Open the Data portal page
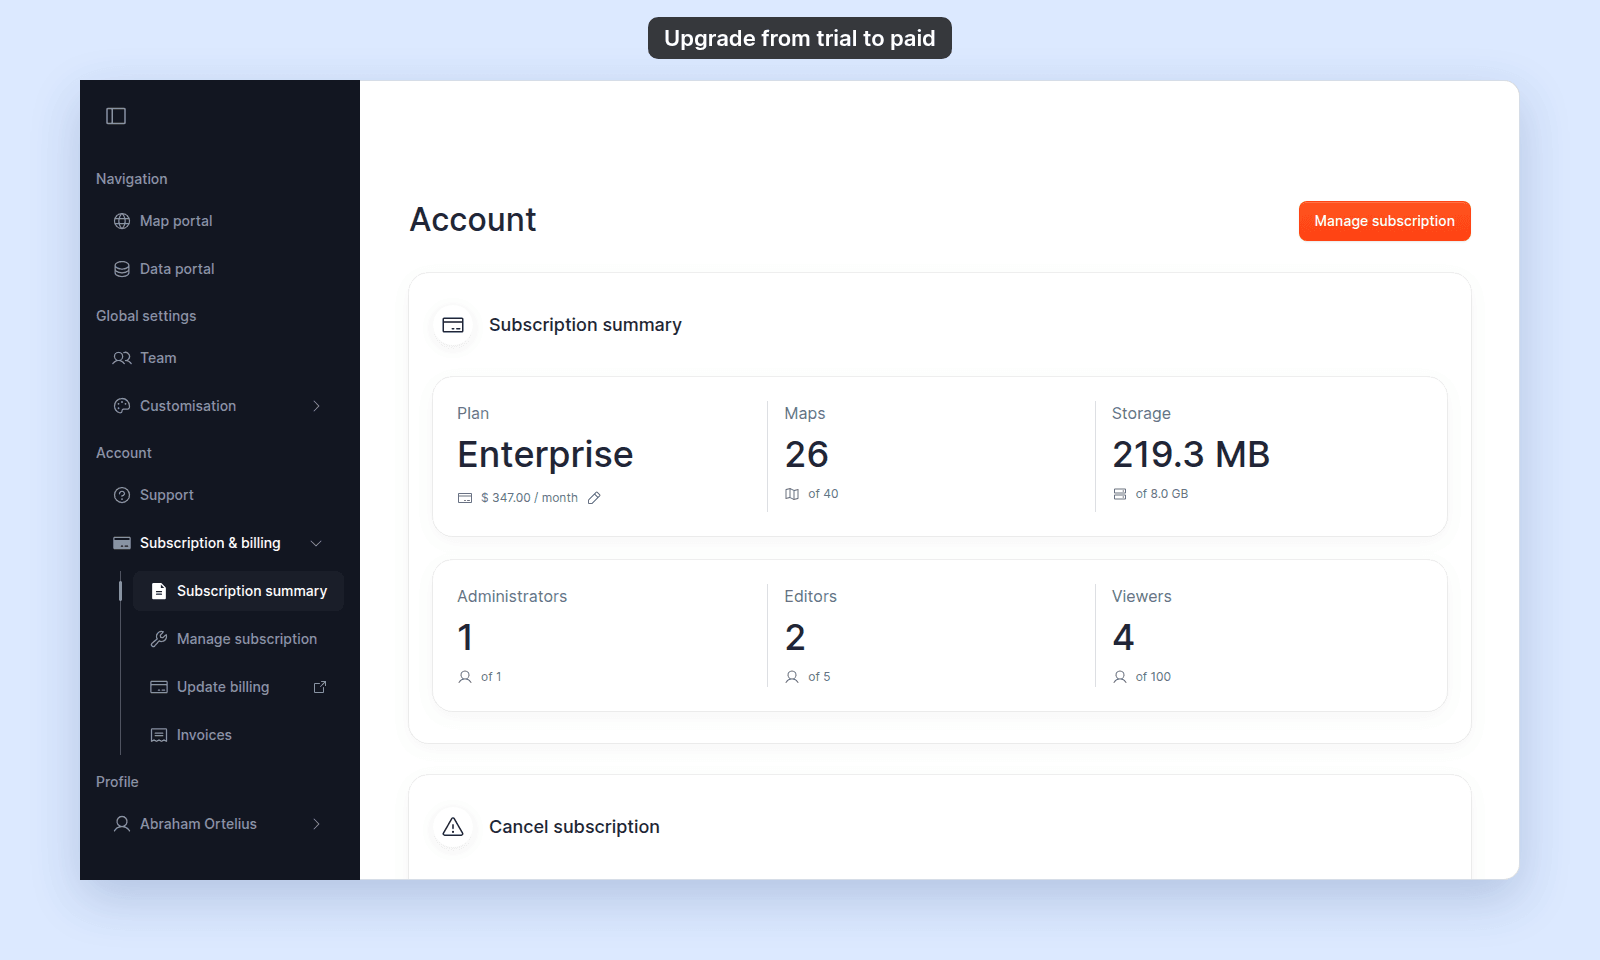This screenshot has width=1600, height=960. pos(220,269)
